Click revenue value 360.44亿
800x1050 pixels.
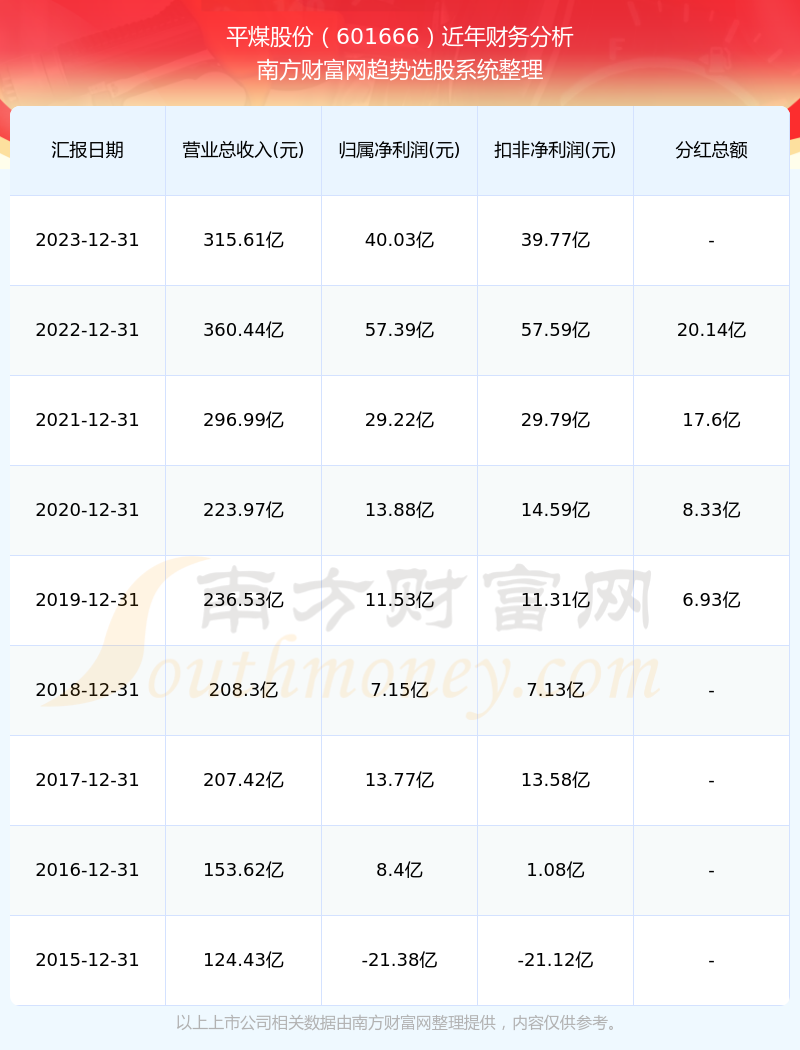coord(244,330)
